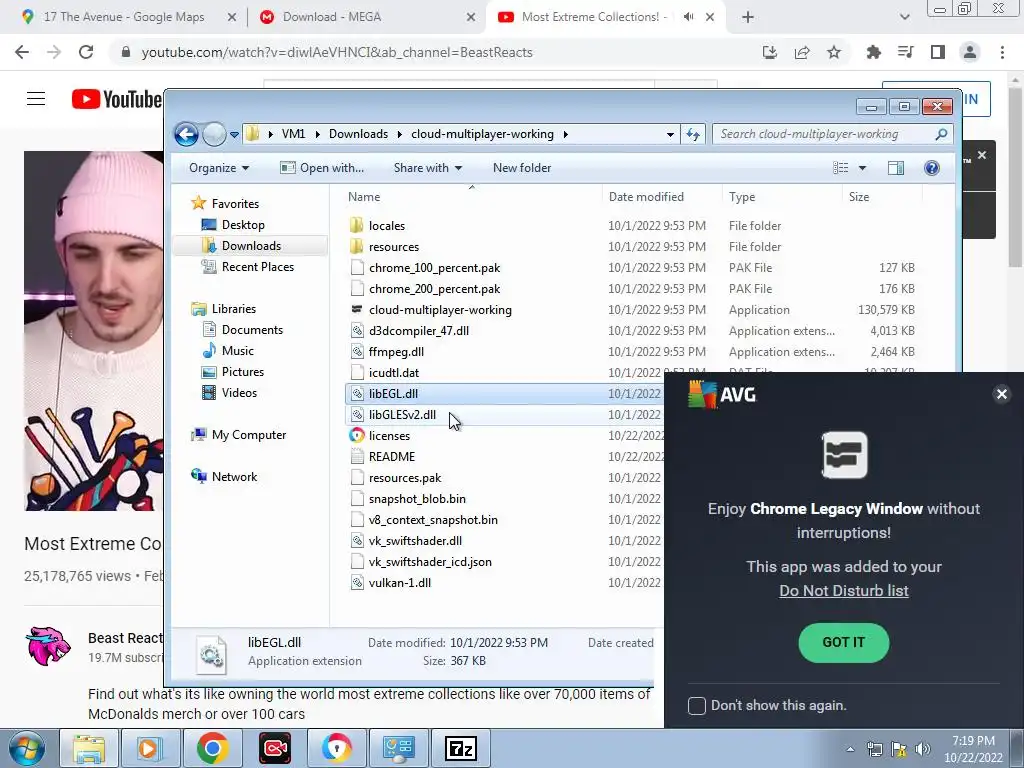Click the blue help question mark icon
The width and height of the screenshot is (1024, 768).
[932, 168]
